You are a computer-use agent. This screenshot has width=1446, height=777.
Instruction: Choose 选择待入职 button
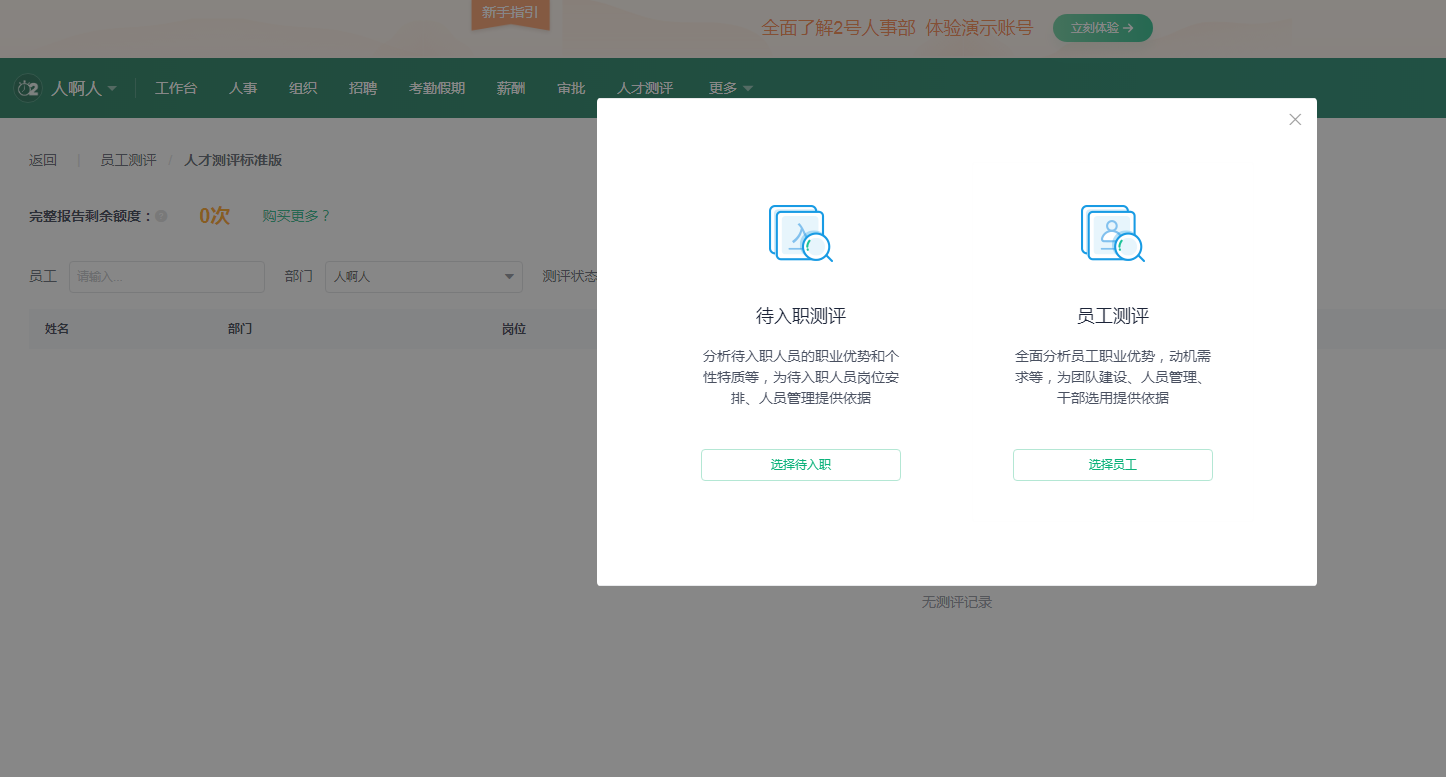[801, 465]
